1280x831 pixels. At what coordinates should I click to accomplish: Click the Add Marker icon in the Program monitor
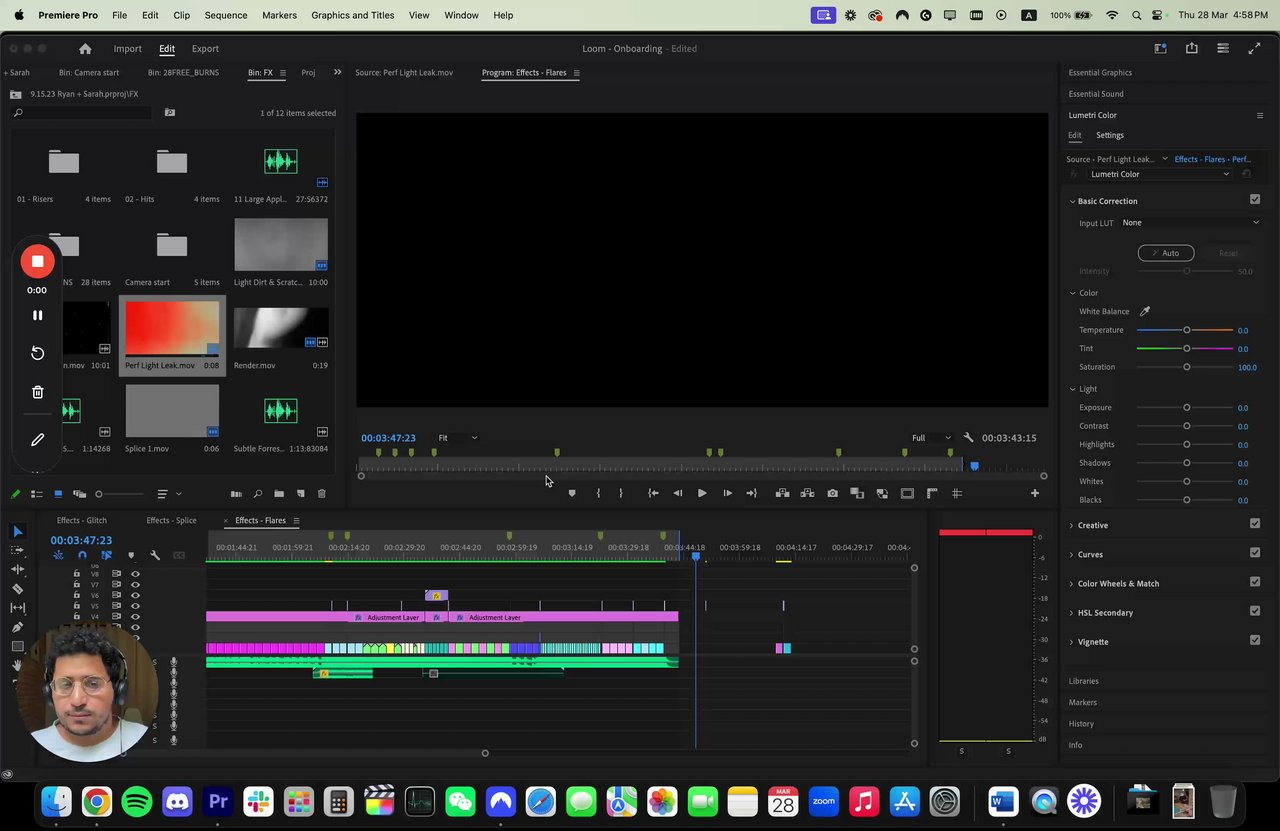pyautogui.click(x=572, y=493)
